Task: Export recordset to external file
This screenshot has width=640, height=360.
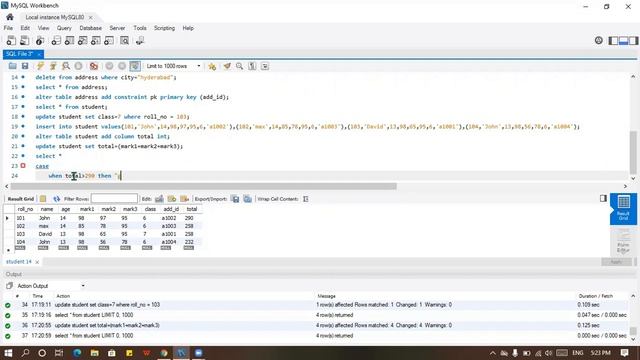Action: tap(235, 199)
